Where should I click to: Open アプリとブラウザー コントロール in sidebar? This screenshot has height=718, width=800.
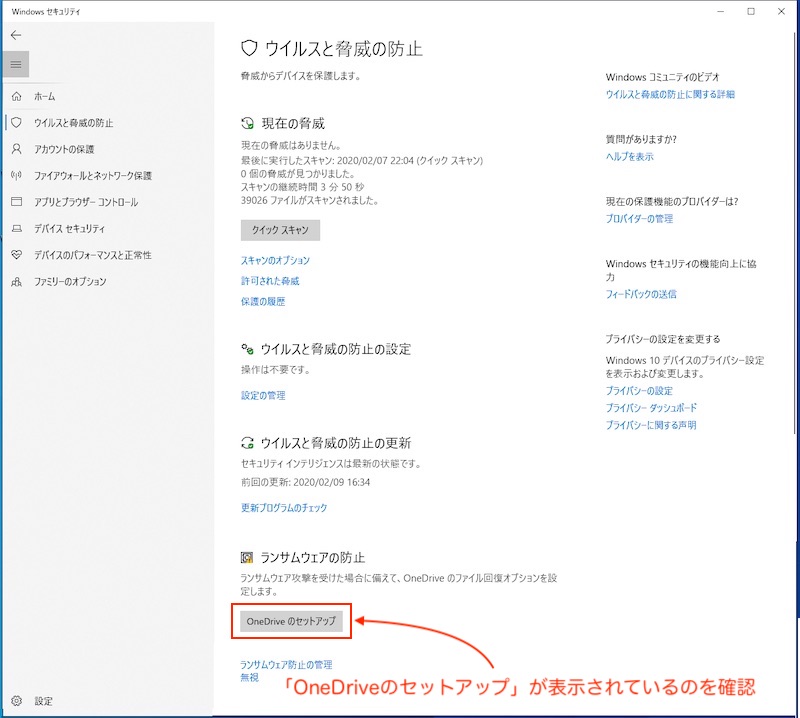pyautogui.click(x=86, y=202)
